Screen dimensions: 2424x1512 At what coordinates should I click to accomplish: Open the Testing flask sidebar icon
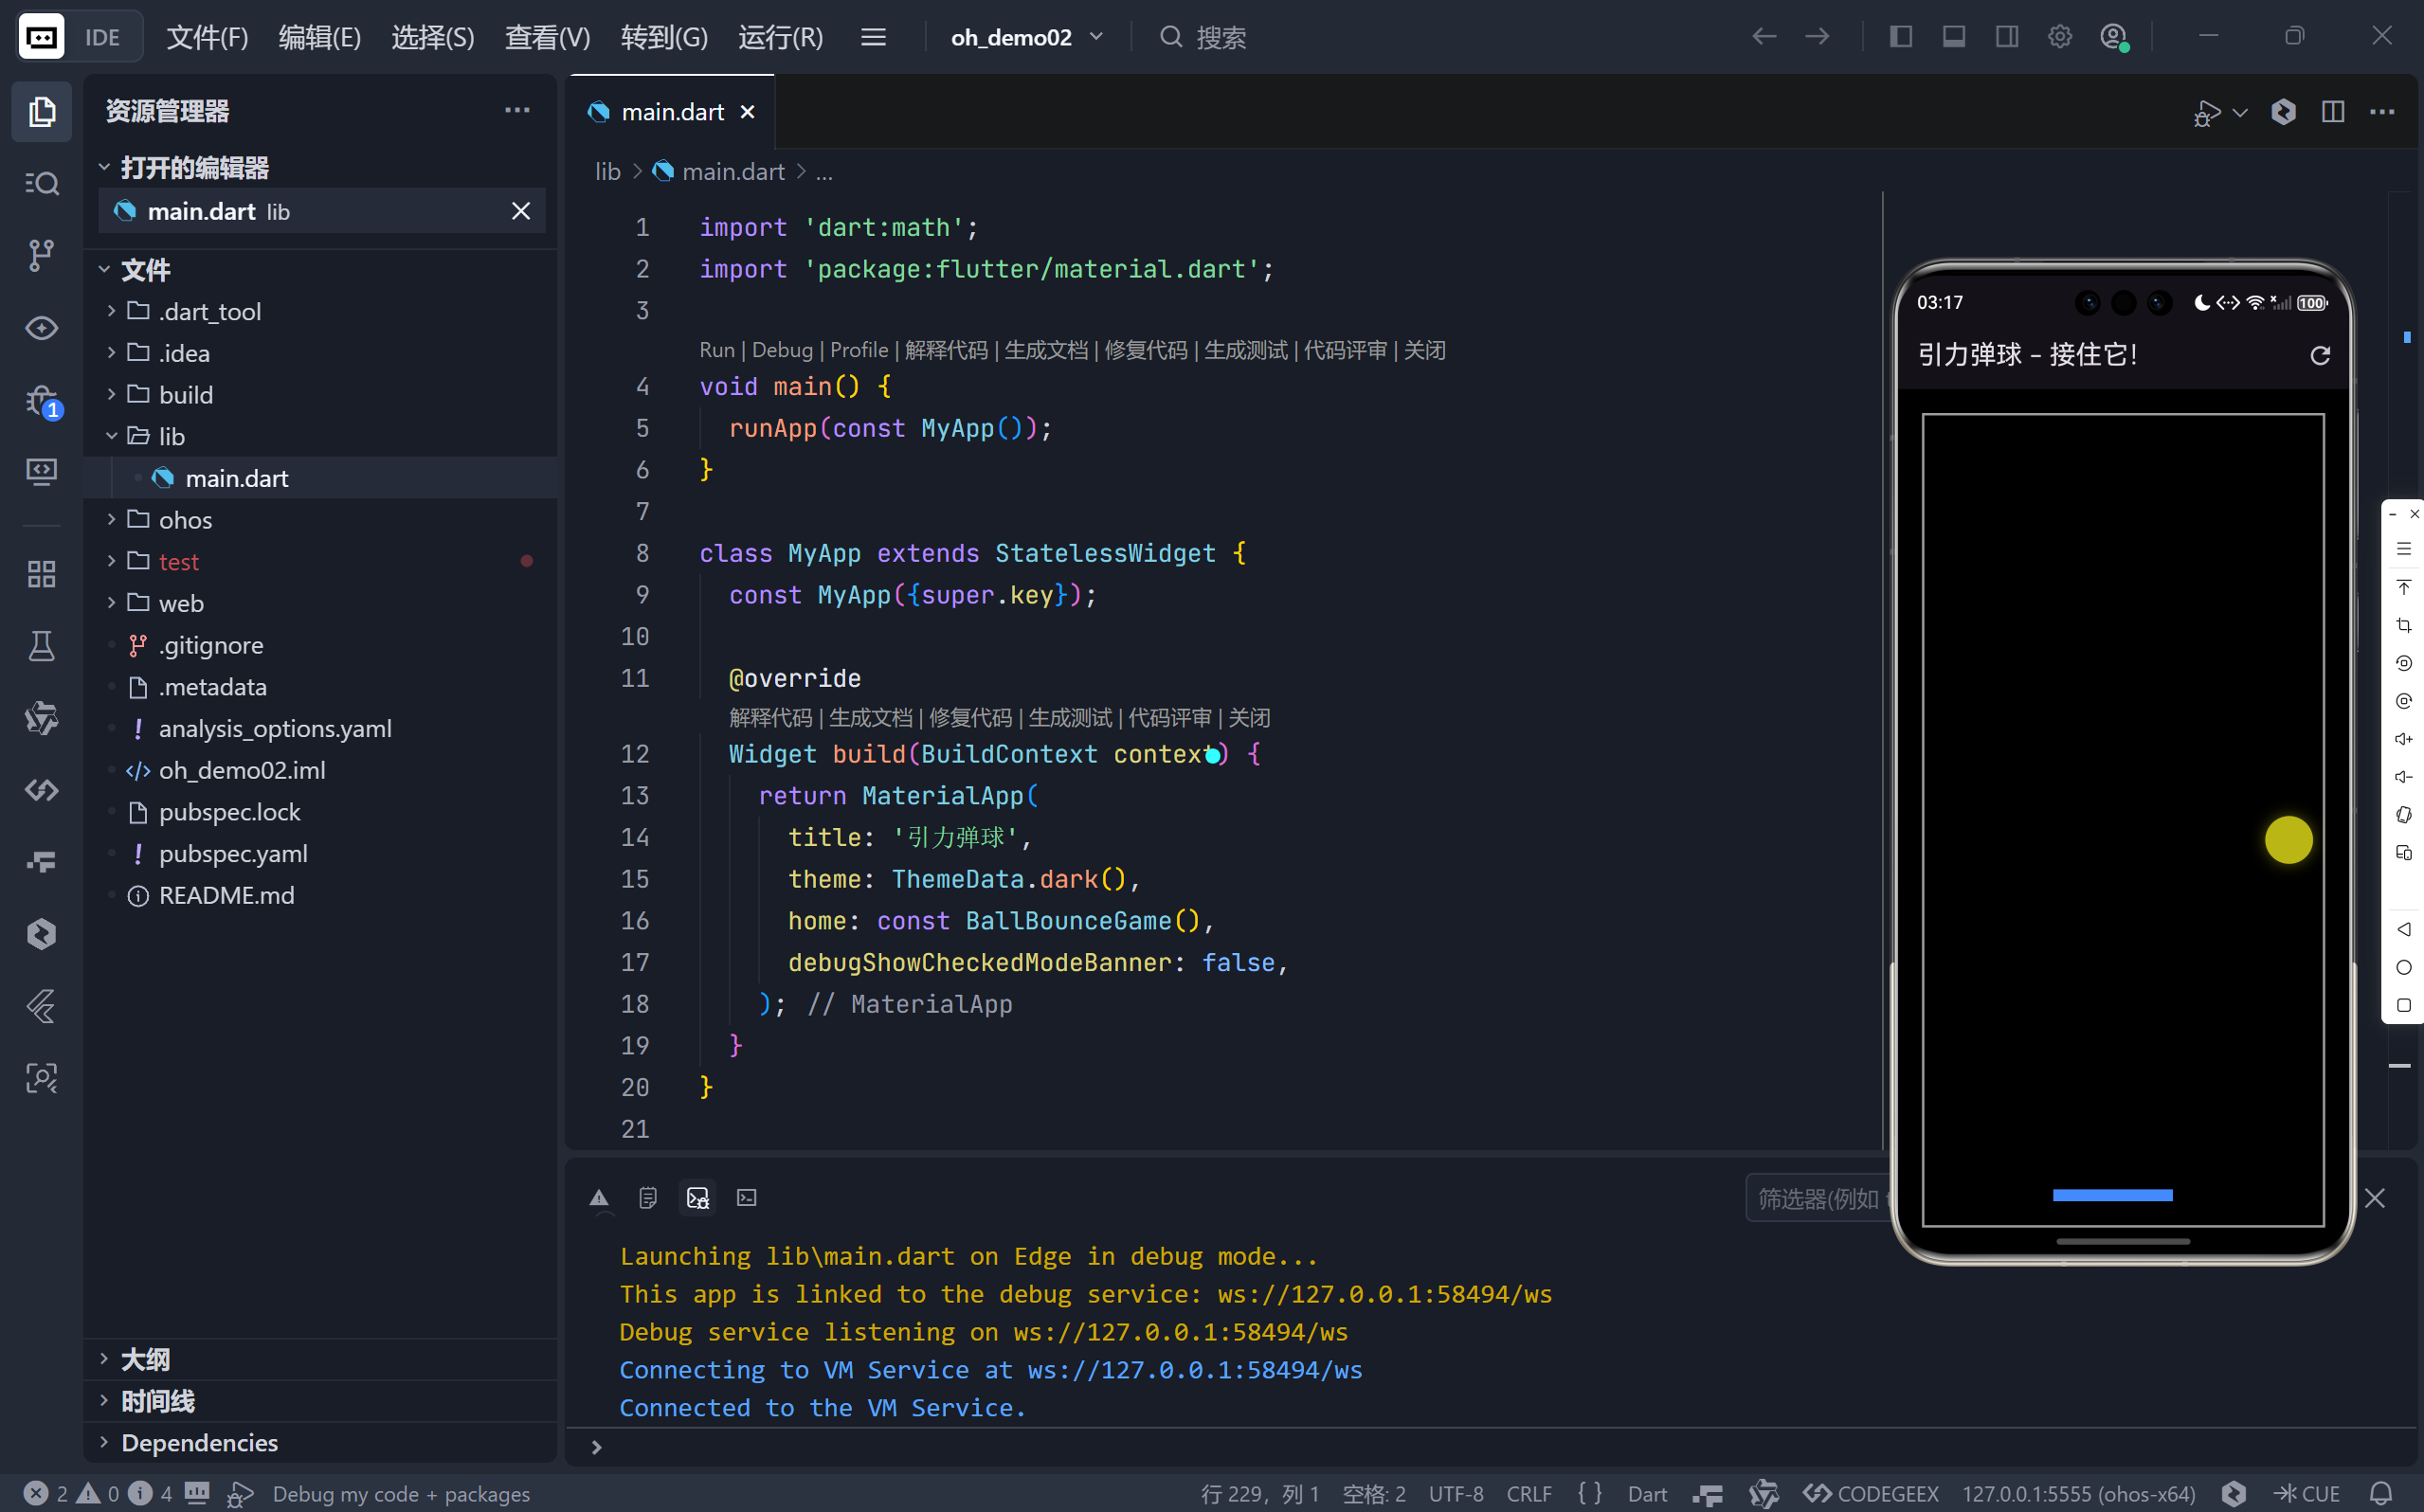tap(41, 646)
